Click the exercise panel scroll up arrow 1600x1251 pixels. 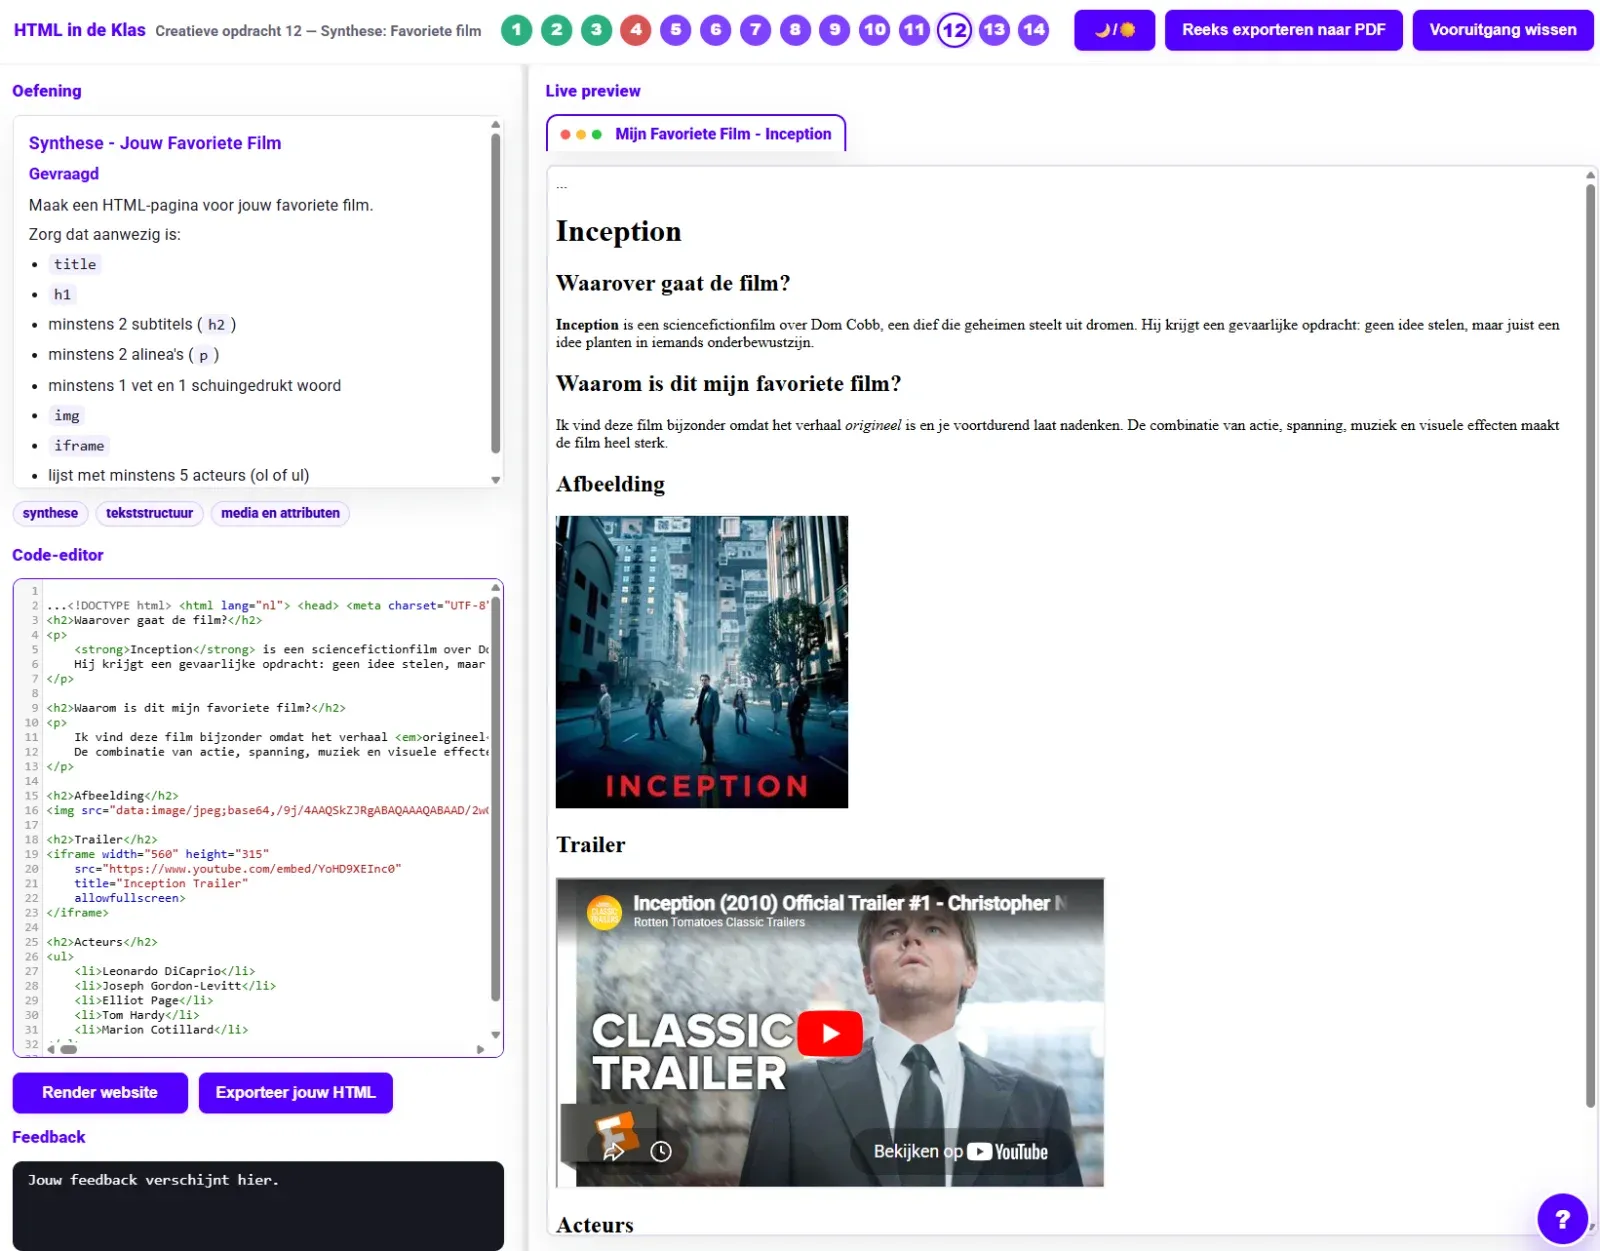(x=495, y=125)
